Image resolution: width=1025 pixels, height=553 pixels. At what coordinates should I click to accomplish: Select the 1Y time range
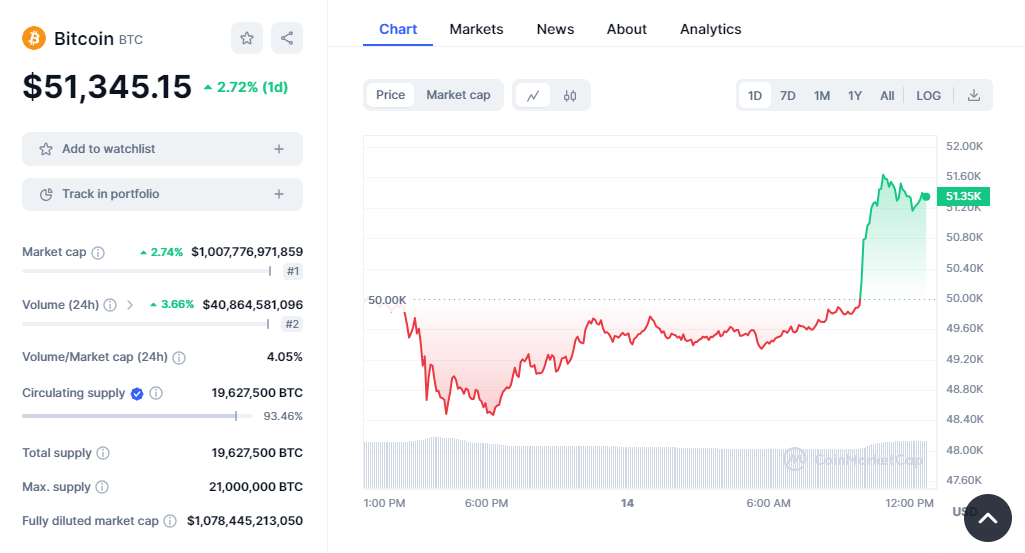click(855, 95)
